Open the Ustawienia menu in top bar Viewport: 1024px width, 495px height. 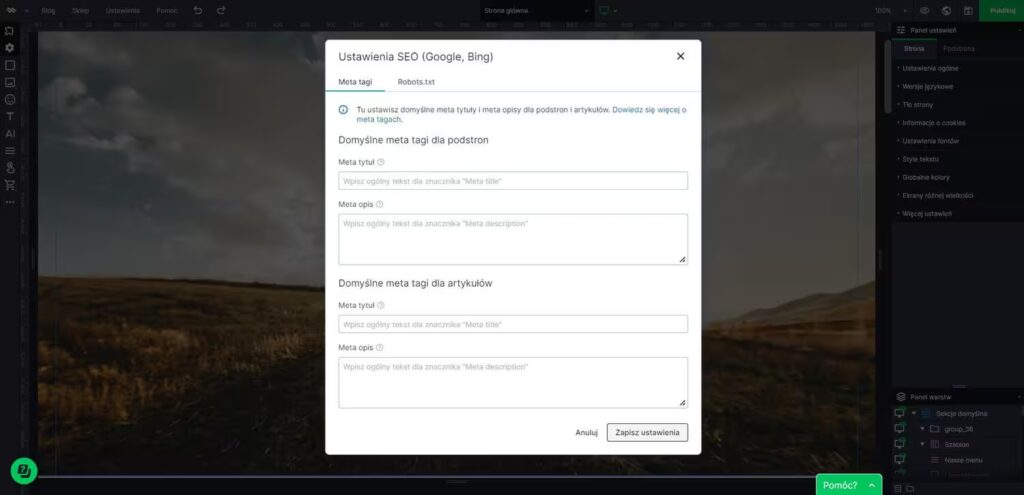(123, 10)
